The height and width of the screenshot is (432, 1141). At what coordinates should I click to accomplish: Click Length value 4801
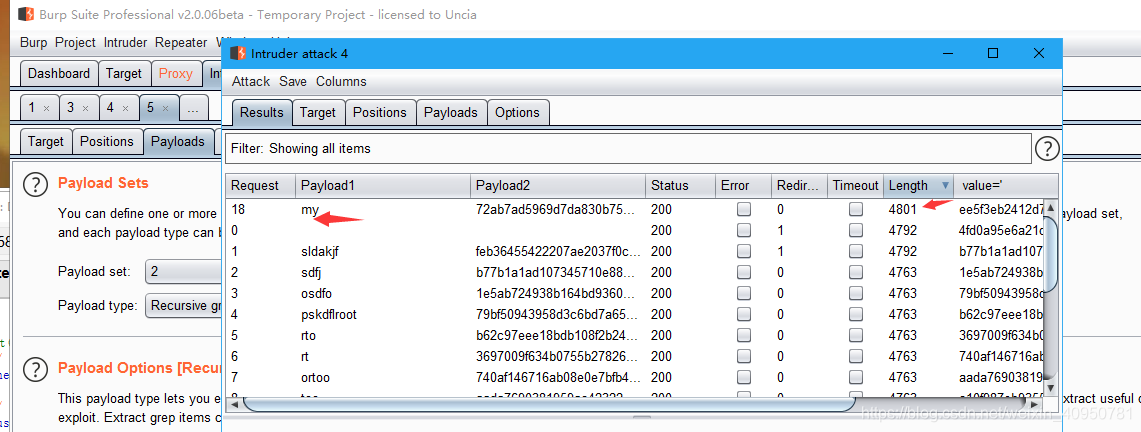[x=902, y=209]
